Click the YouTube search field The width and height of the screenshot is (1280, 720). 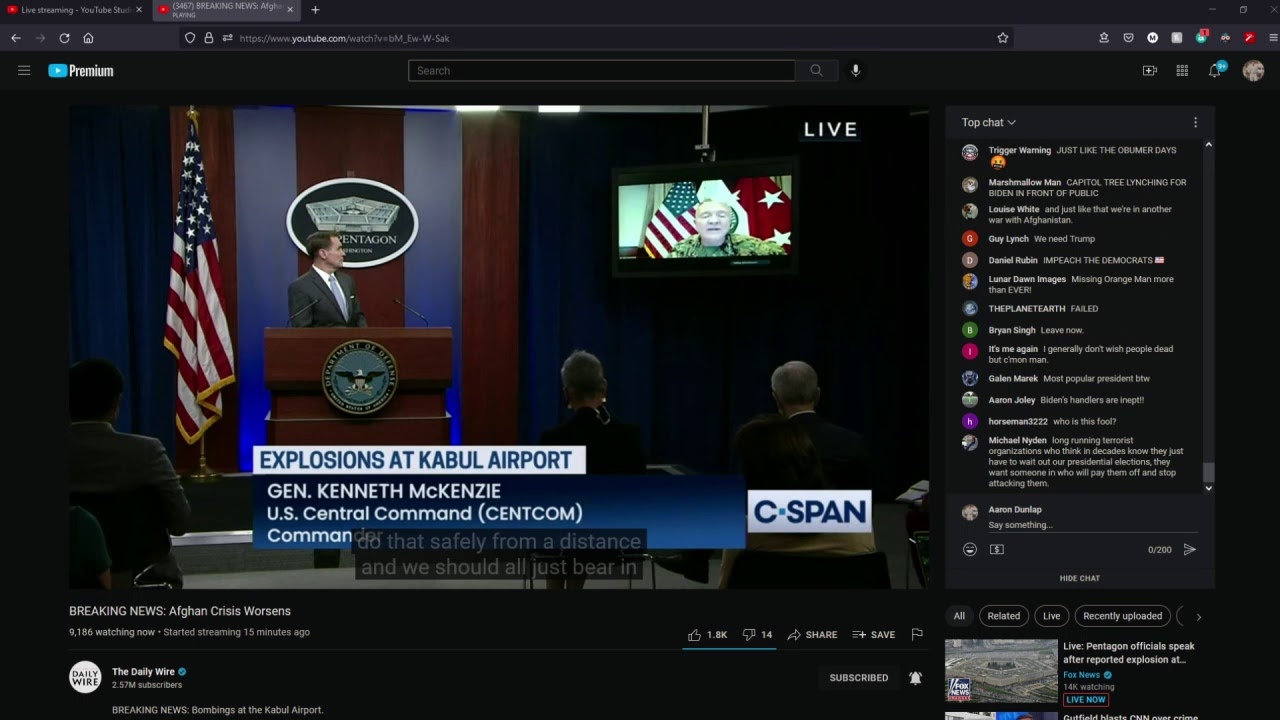click(602, 71)
